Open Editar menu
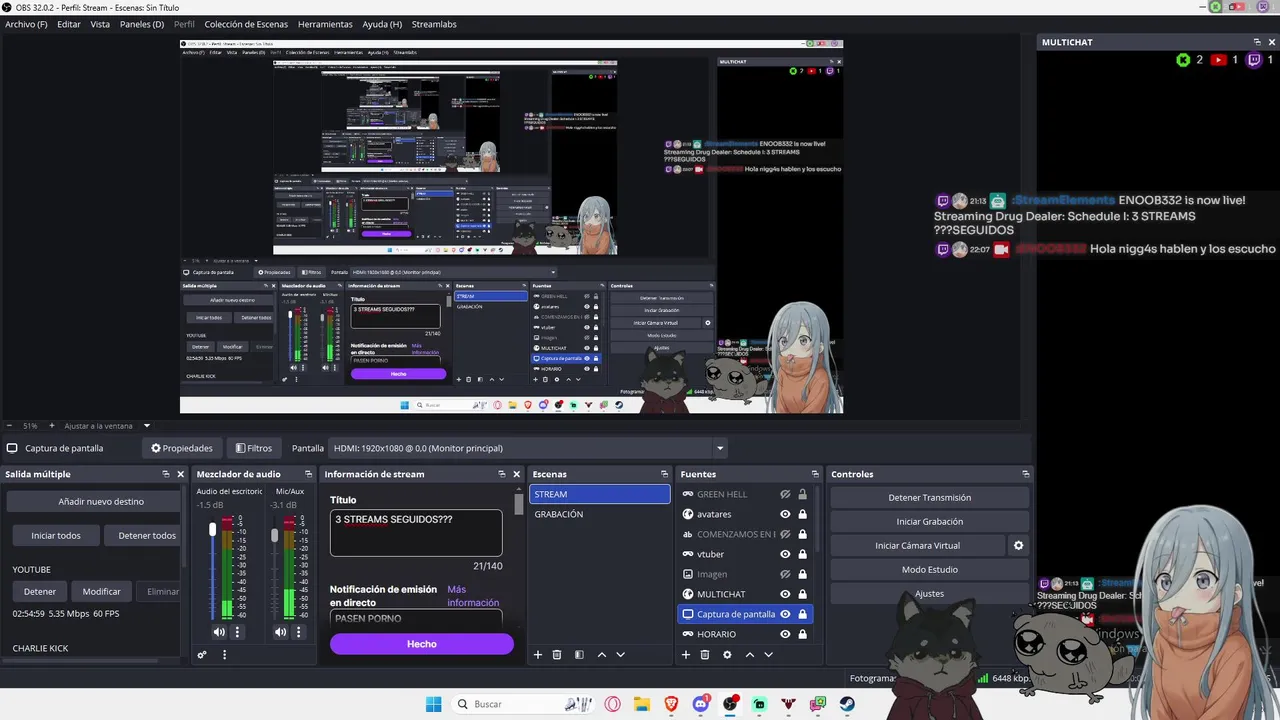This screenshot has width=1280, height=720. pyautogui.click(x=69, y=24)
